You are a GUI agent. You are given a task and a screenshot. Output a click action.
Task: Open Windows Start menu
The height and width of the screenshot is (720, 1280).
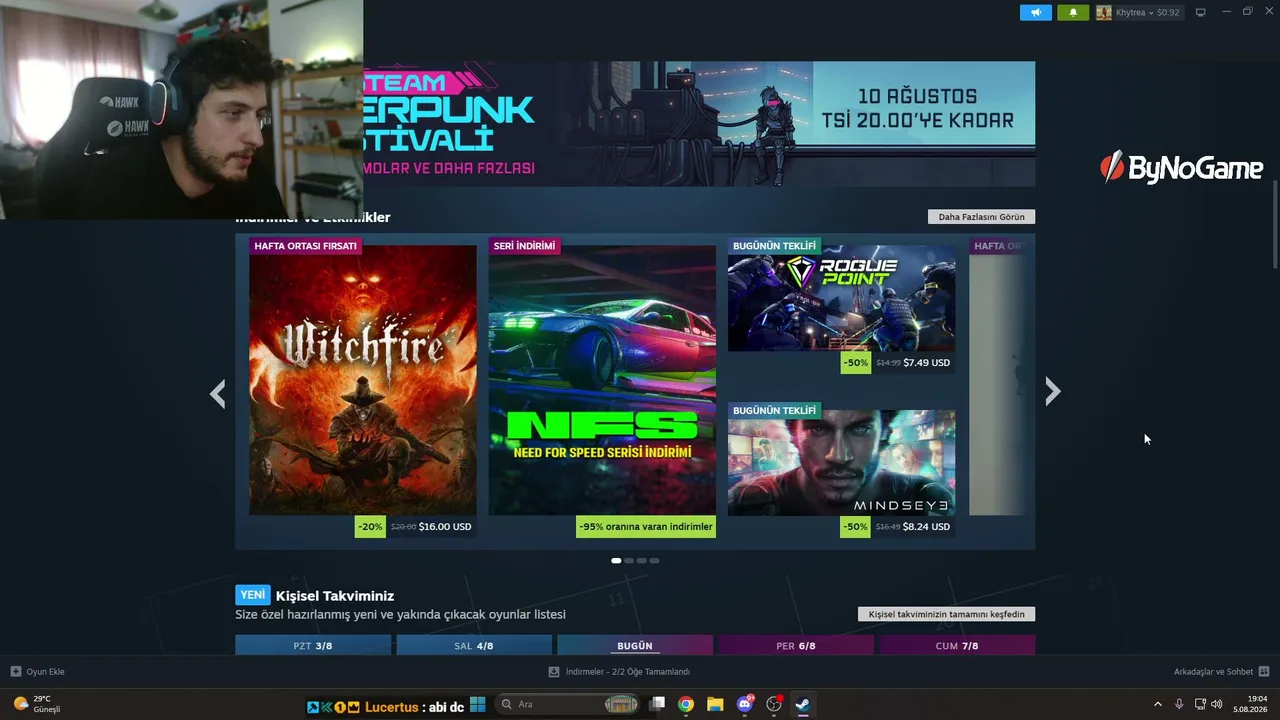coord(477,704)
